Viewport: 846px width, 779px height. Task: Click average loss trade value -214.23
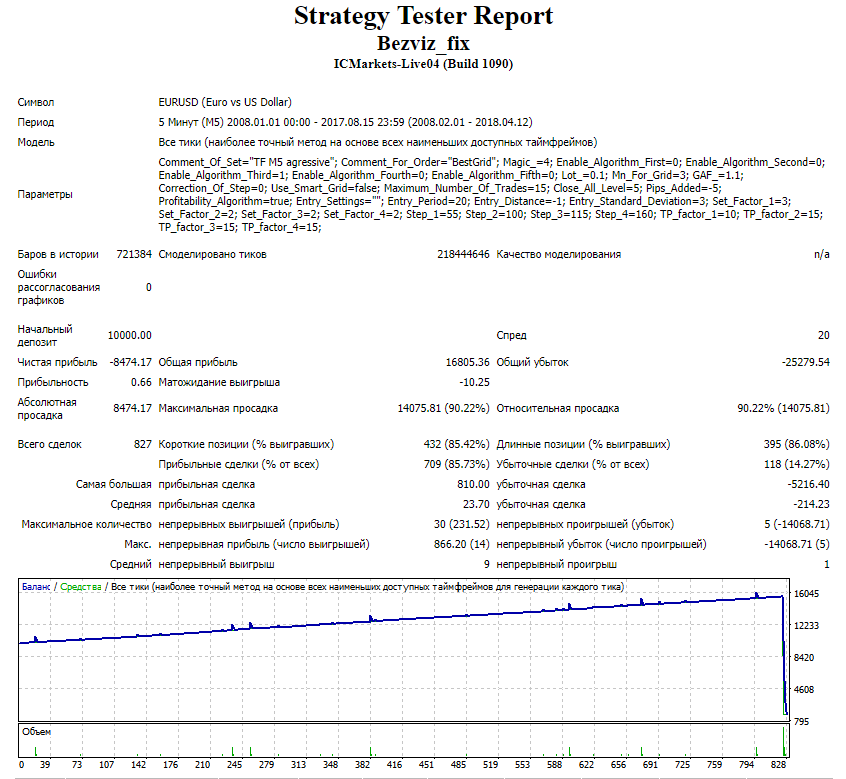pos(811,504)
